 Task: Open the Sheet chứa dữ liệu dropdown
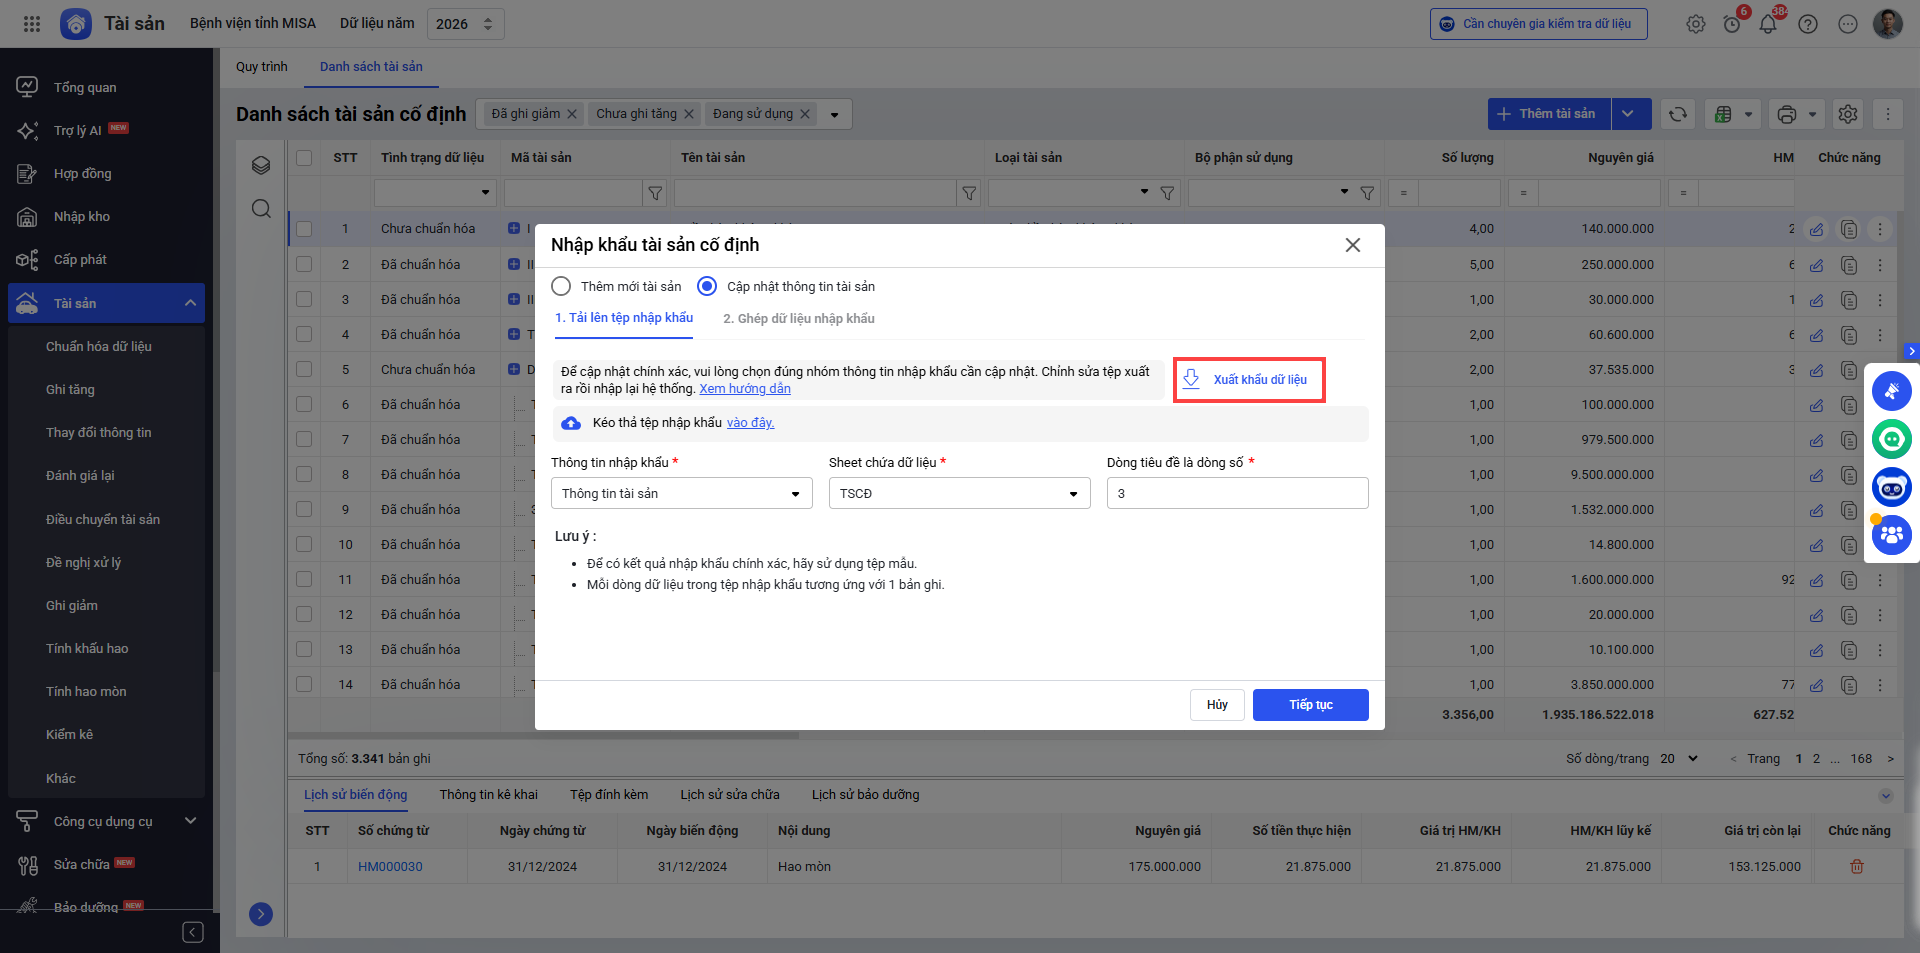(x=959, y=493)
